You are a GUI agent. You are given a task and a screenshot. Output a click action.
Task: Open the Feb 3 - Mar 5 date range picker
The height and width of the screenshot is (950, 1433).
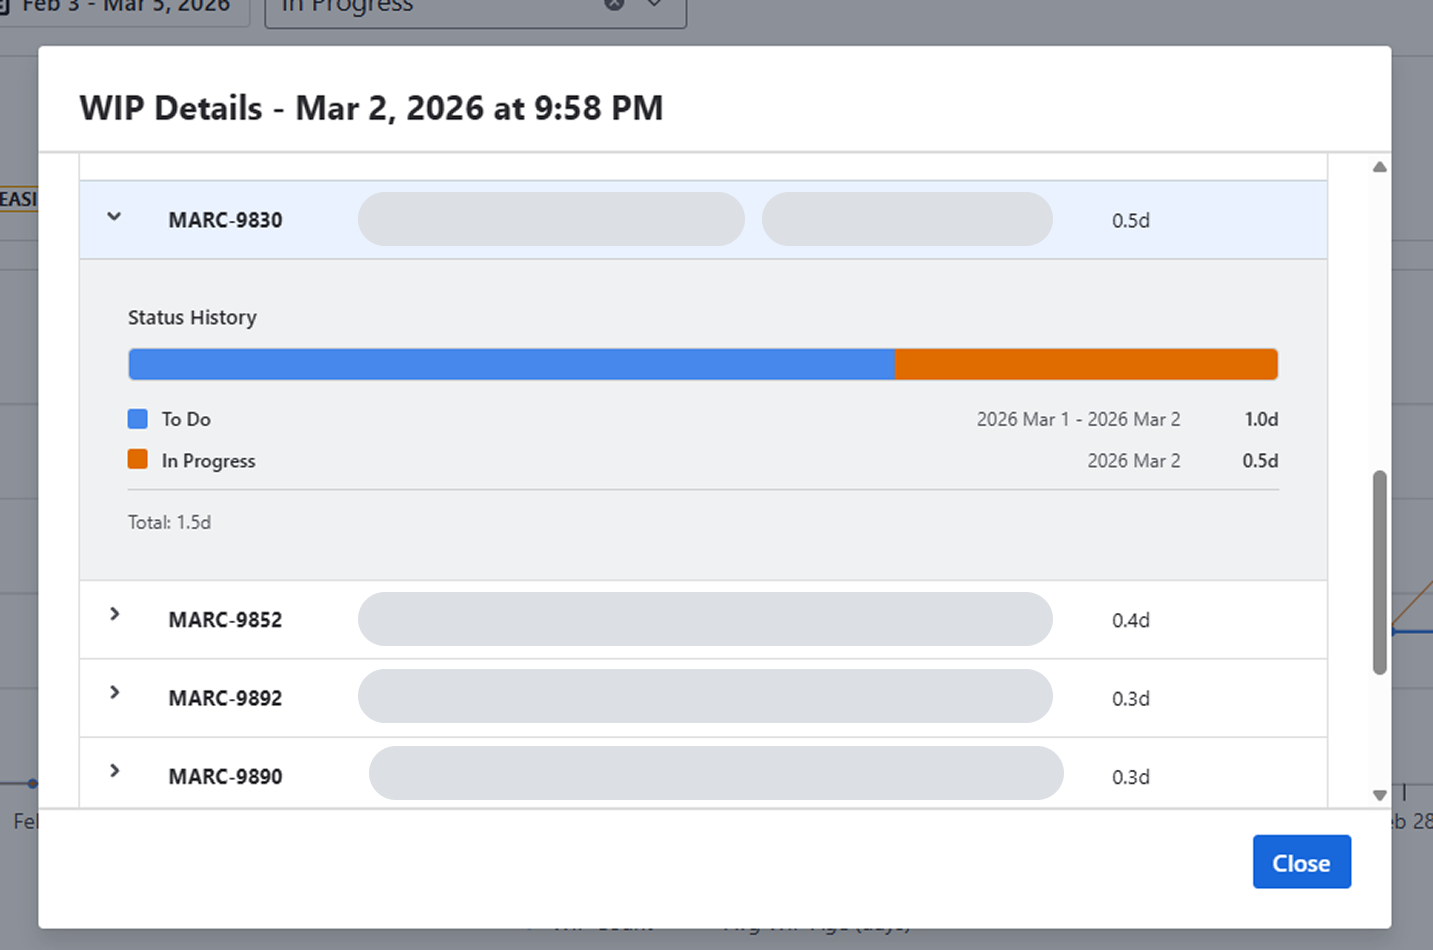tap(126, 6)
